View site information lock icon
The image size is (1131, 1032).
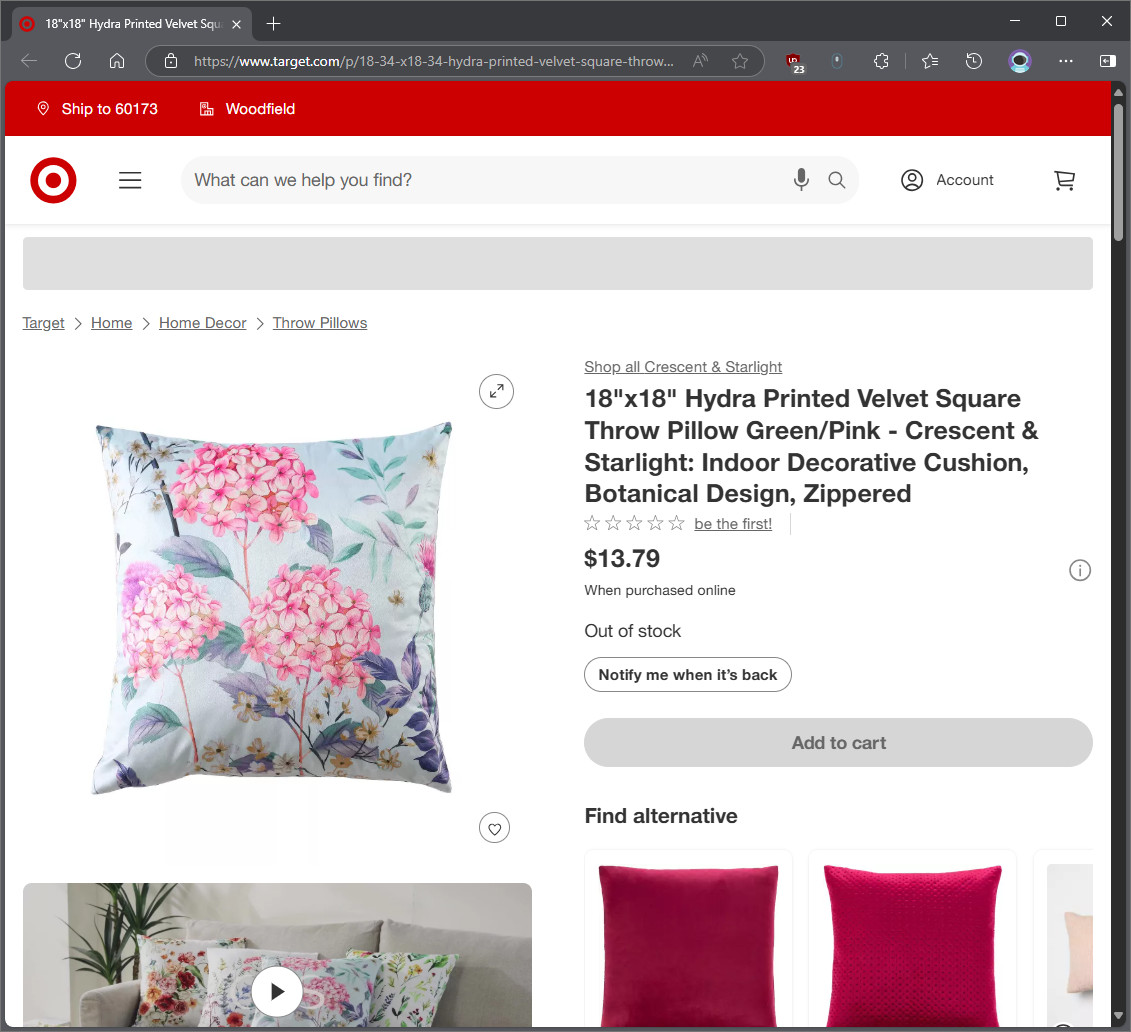pyautogui.click(x=171, y=61)
